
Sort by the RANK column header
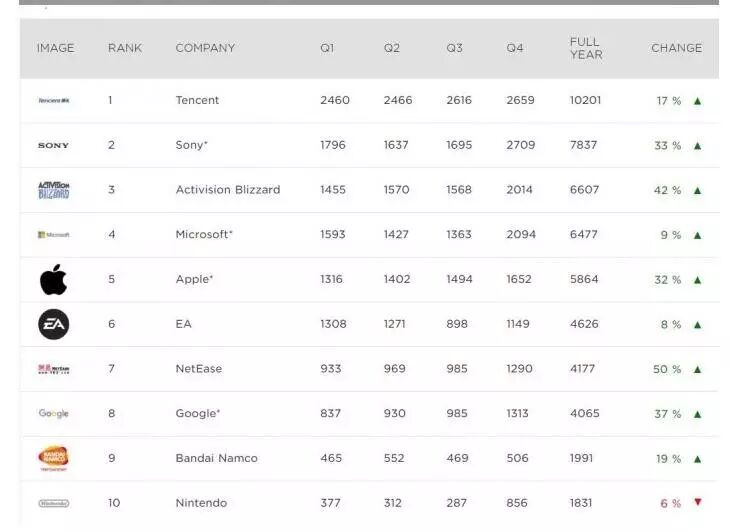point(125,48)
